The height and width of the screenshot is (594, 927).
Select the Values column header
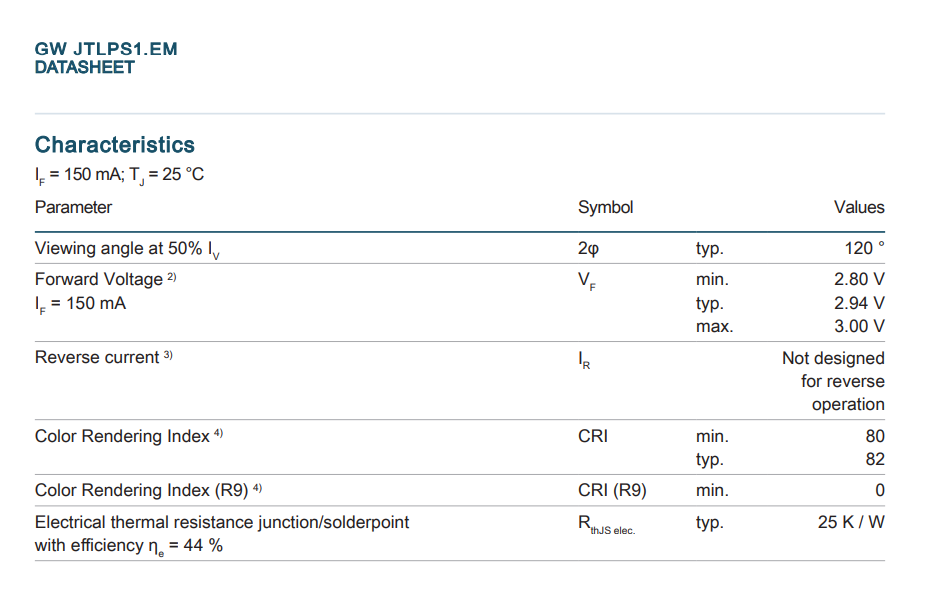[x=859, y=207]
